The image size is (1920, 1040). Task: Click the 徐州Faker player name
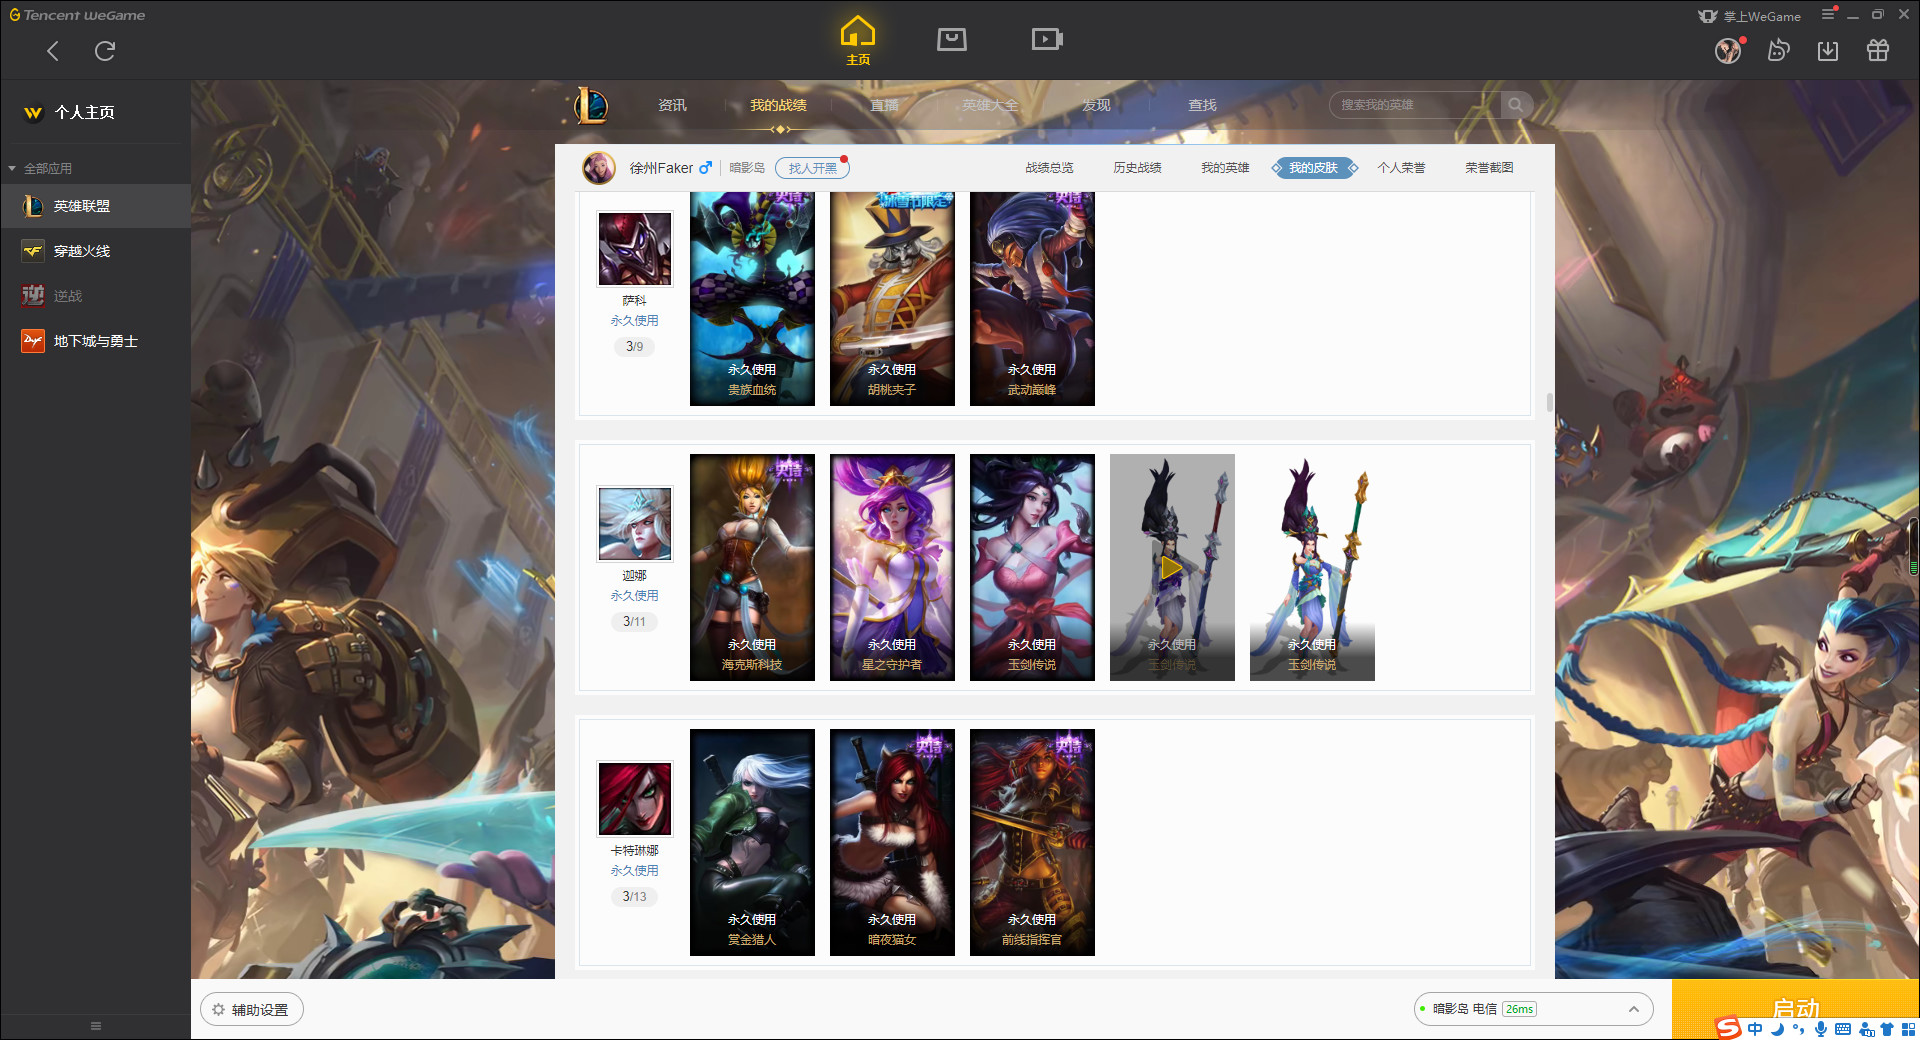pos(661,168)
